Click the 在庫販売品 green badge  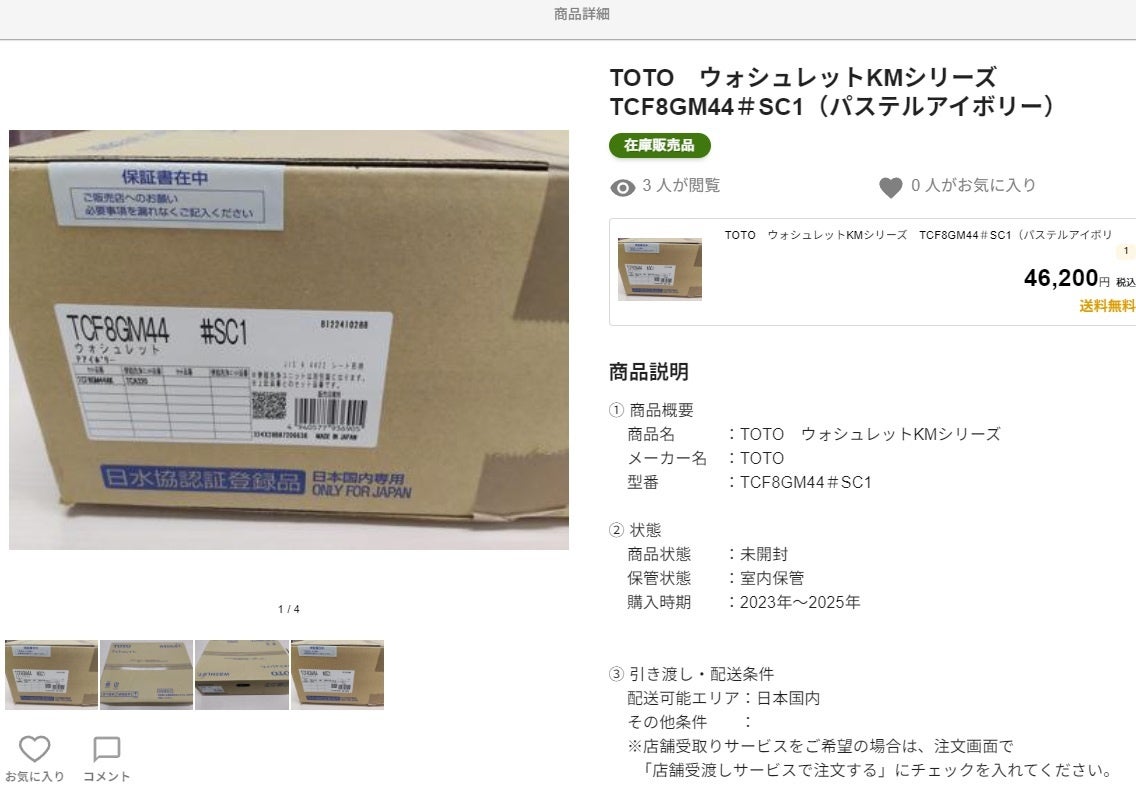tap(659, 145)
